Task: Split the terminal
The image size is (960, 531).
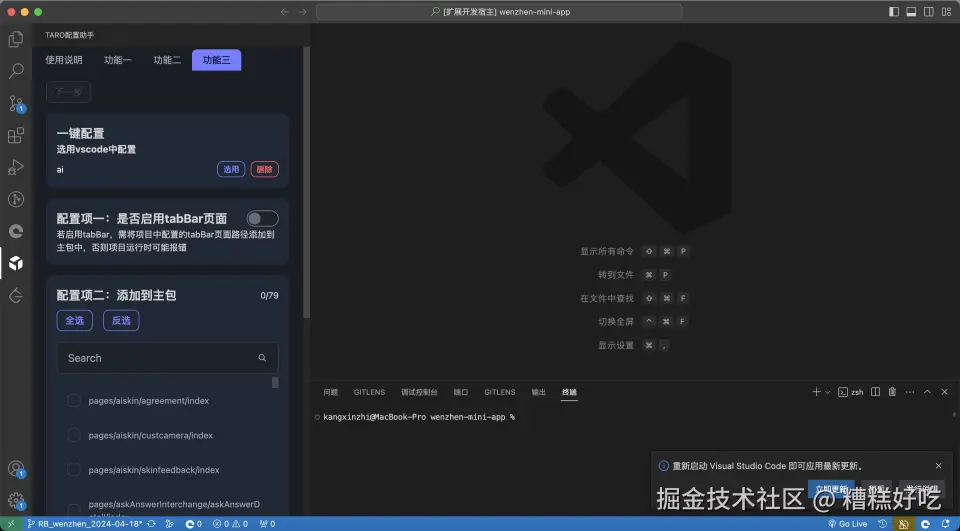Action: (876, 392)
